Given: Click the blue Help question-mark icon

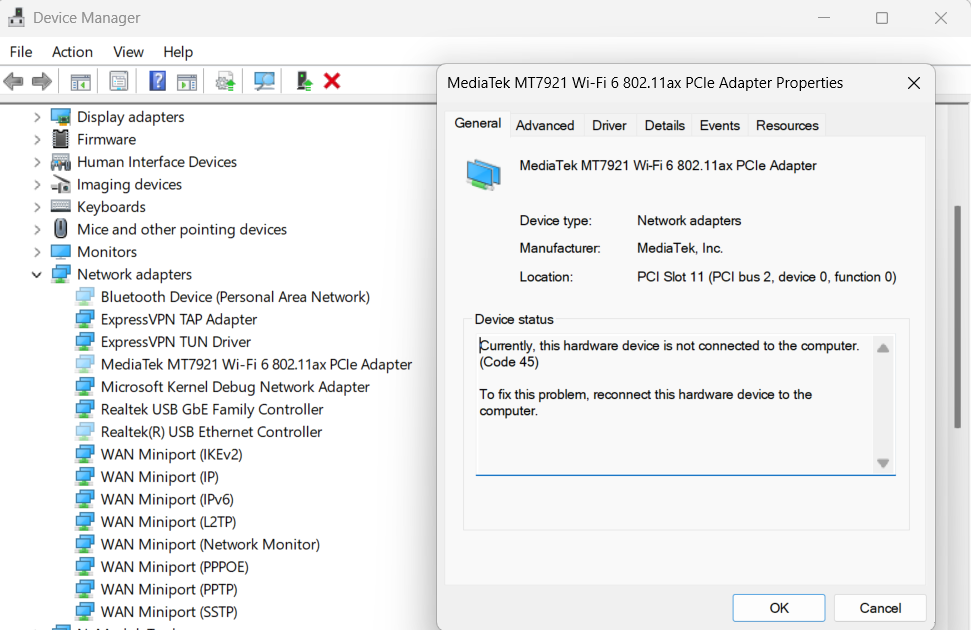Looking at the screenshot, I should coord(157,81).
